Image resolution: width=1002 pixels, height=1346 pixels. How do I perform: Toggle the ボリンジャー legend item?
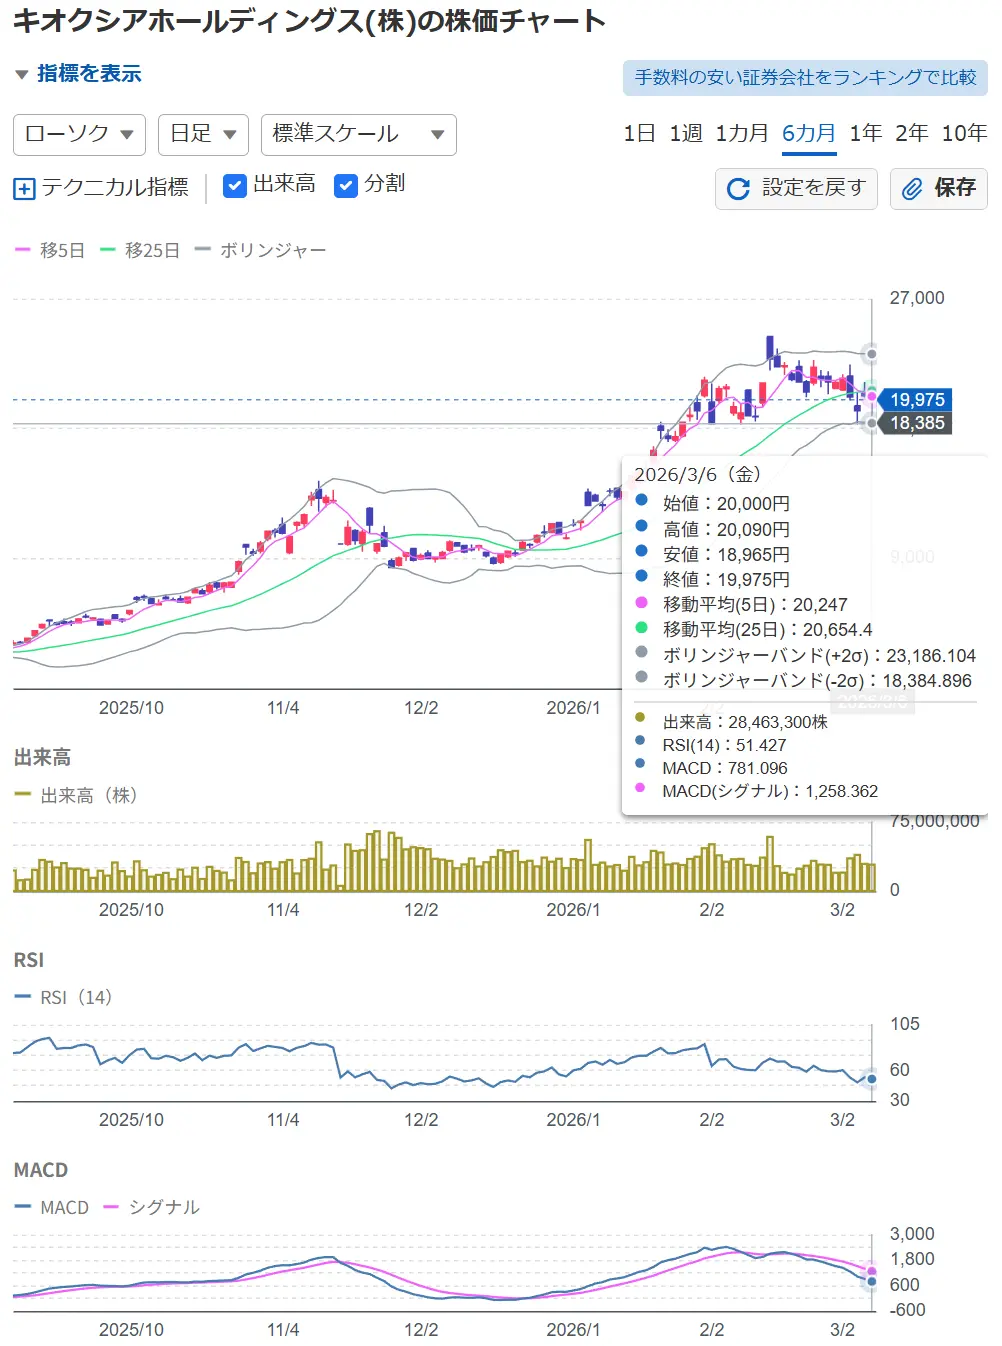(x=261, y=250)
